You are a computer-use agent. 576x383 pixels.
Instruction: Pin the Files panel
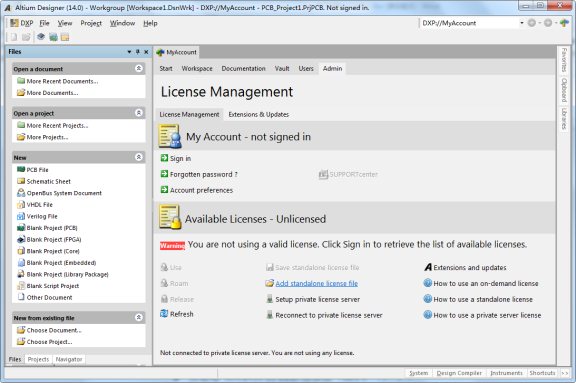tap(138, 52)
